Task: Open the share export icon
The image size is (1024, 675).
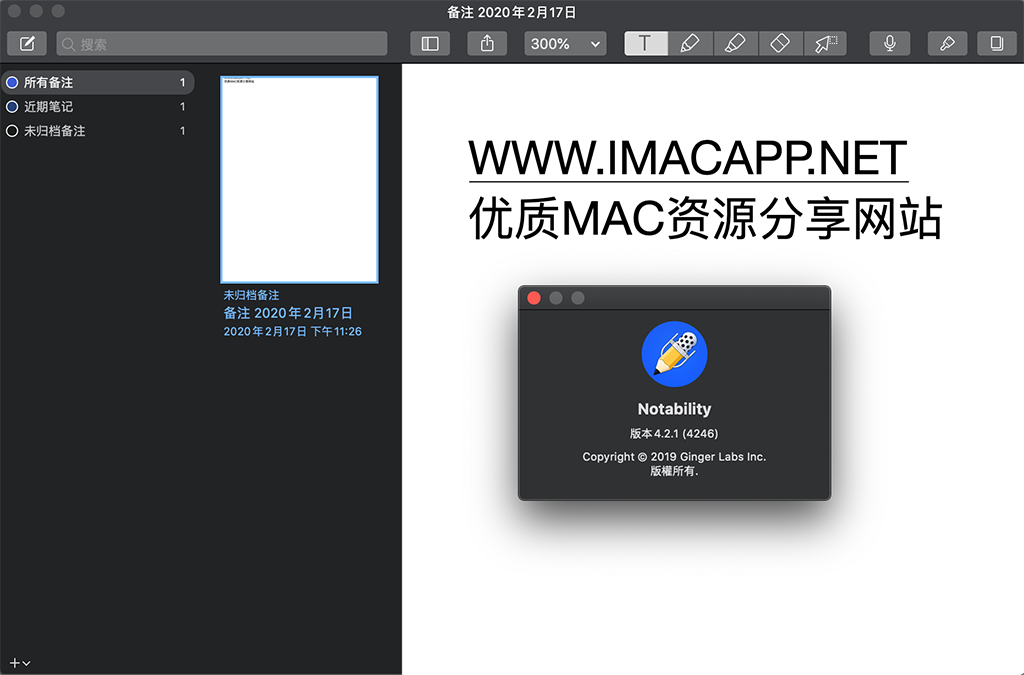Action: [487, 44]
